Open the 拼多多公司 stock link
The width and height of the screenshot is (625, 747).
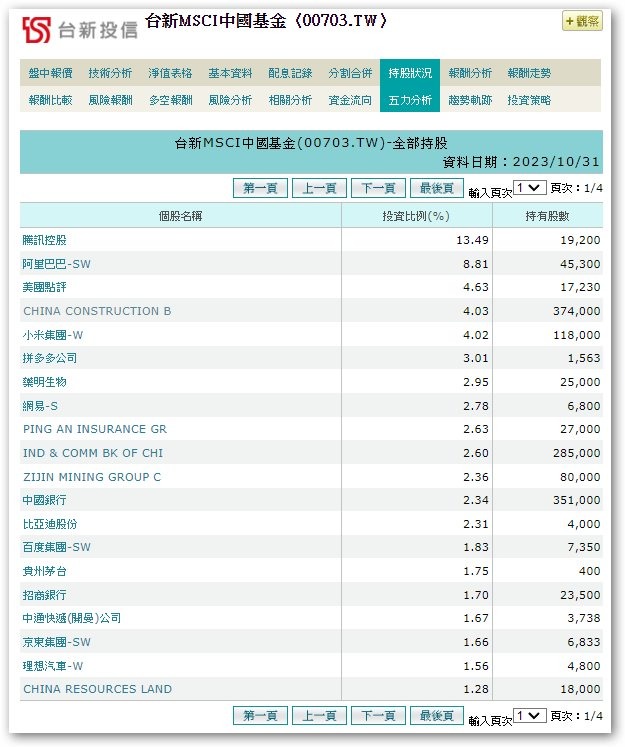coord(50,358)
